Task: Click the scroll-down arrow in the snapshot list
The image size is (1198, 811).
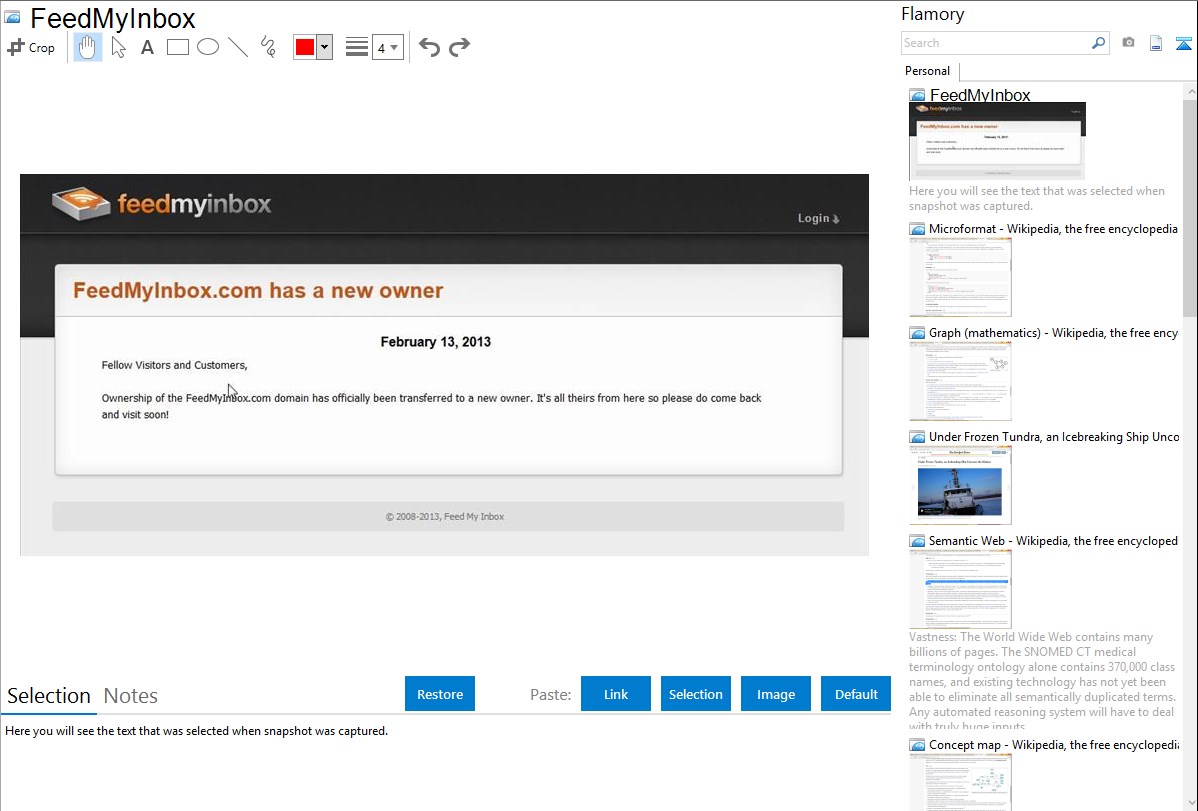Action: [x=1190, y=803]
